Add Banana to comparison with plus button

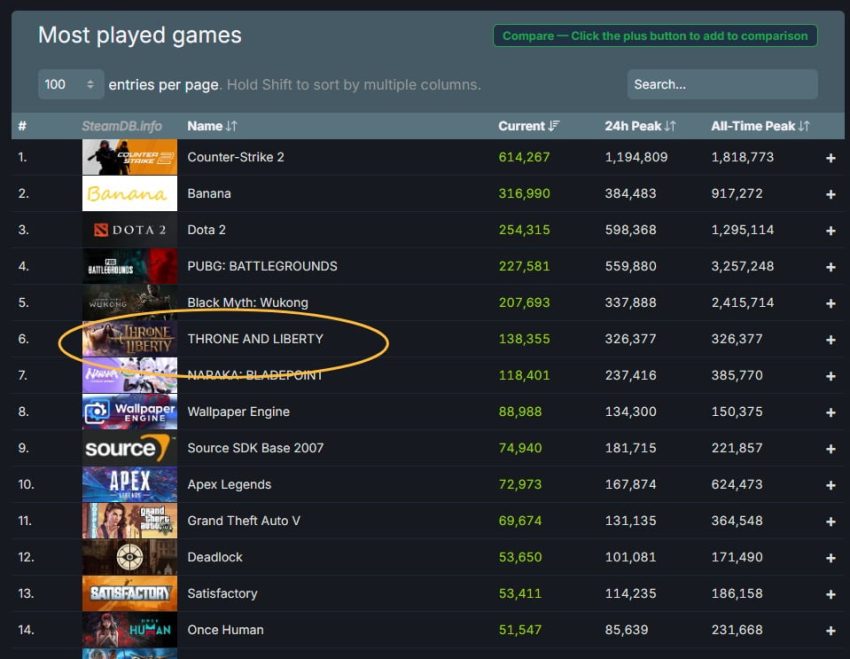pos(830,194)
